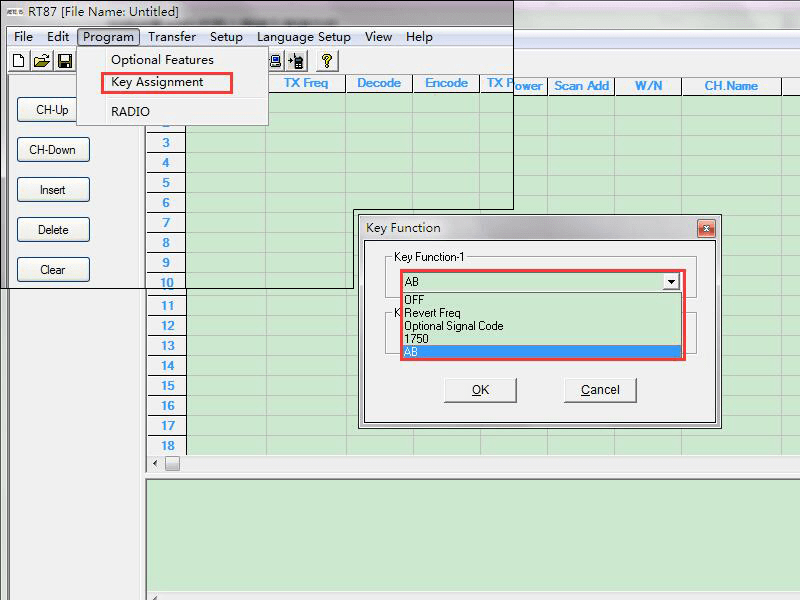Click the arrow-to-radio transfer toolbar icon
The width and height of the screenshot is (800, 600).
(x=297, y=61)
